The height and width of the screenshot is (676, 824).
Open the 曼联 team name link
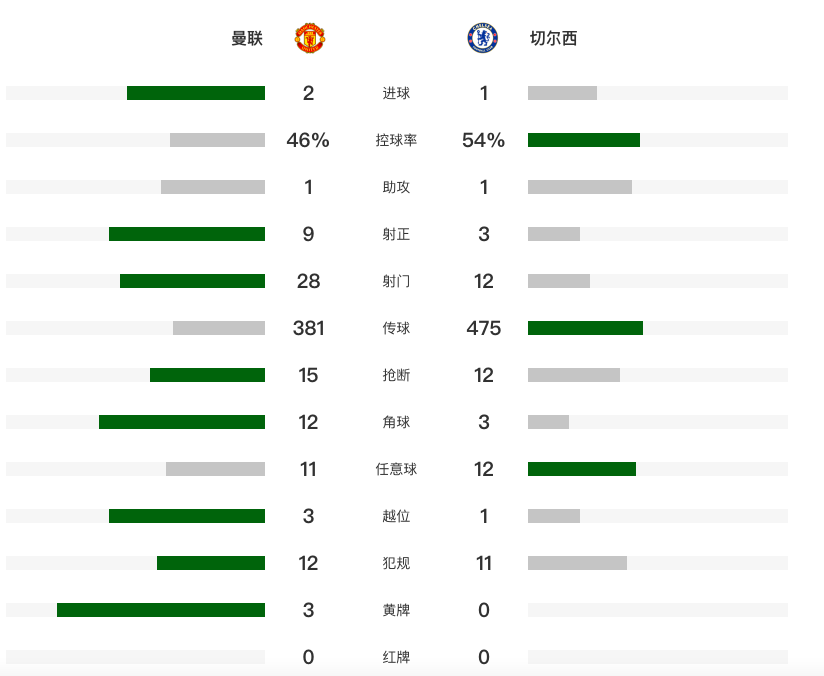point(247,38)
